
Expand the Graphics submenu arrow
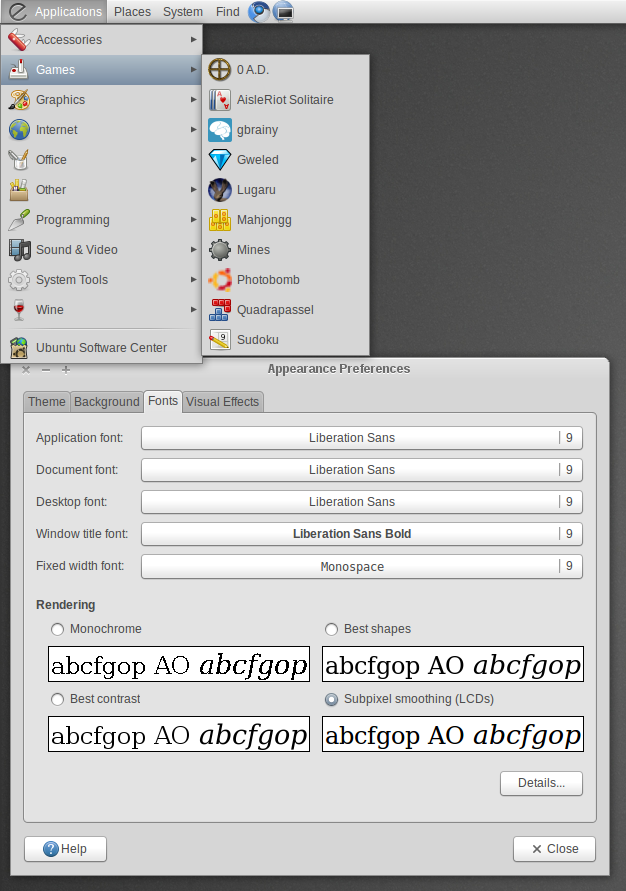193,99
